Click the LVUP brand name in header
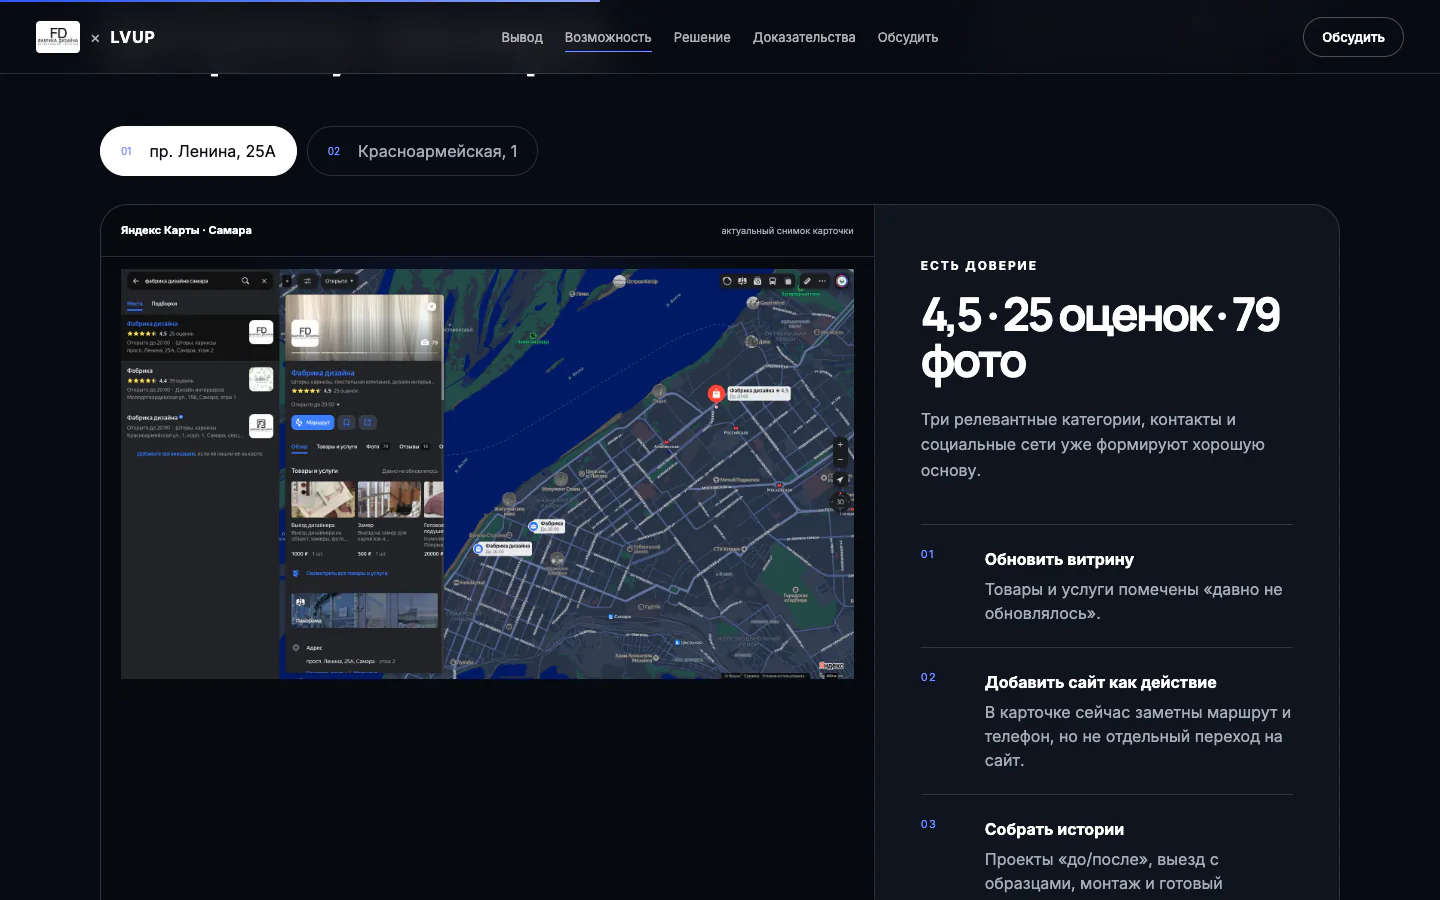This screenshot has height=900, width=1440. (132, 37)
